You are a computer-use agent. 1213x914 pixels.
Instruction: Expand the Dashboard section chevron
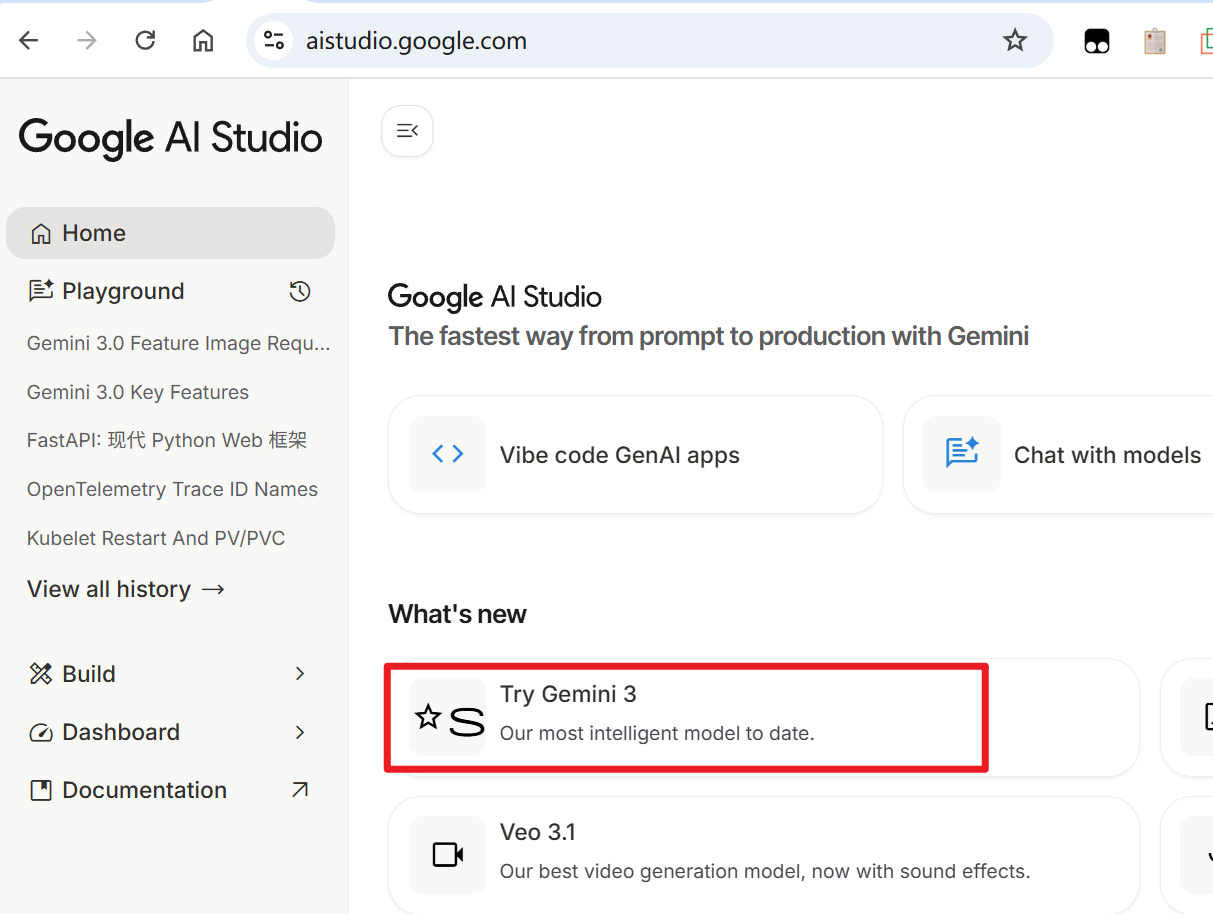point(299,732)
